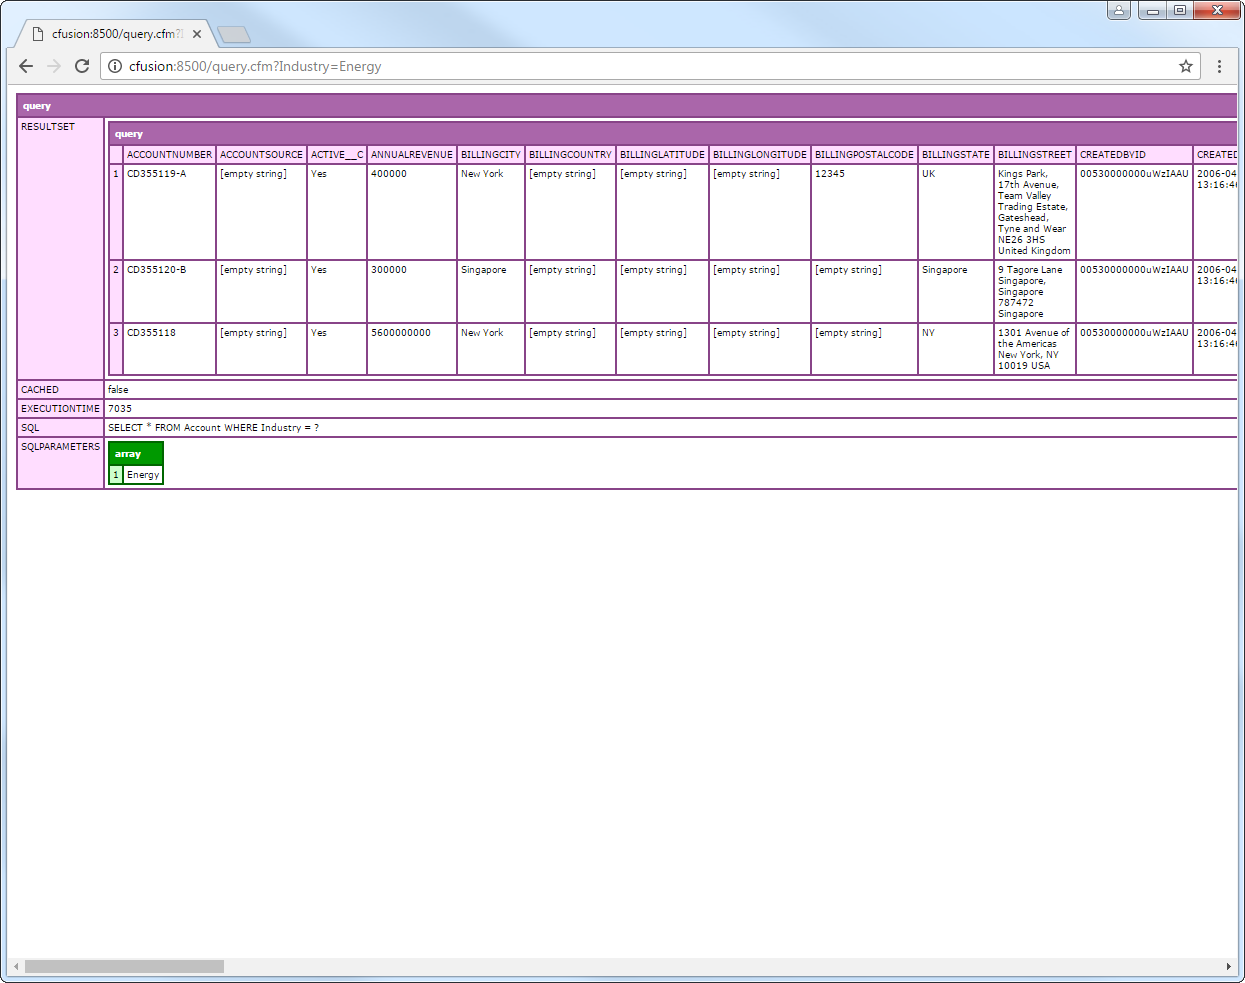Viewport: 1245px width, 983px height.
Task: Click the URL address bar
Action: pyautogui.click(x=640, y=66)
